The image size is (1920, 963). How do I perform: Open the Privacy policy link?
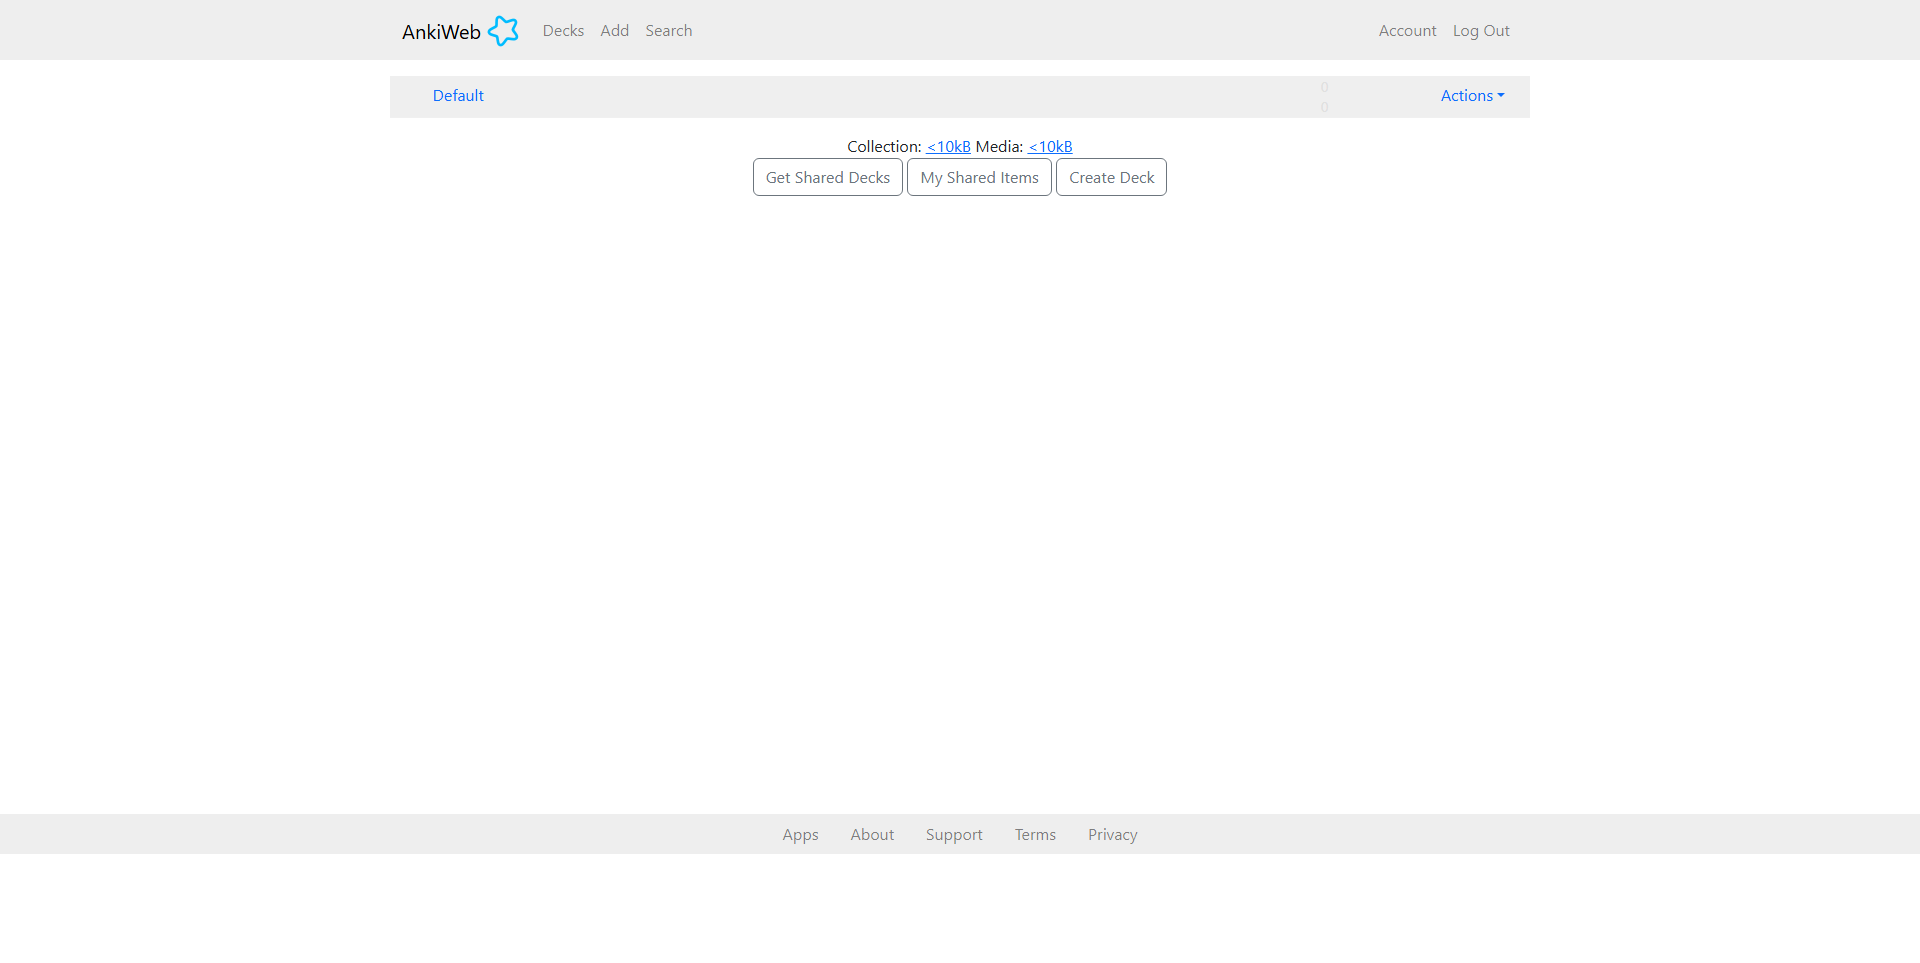1112,835
